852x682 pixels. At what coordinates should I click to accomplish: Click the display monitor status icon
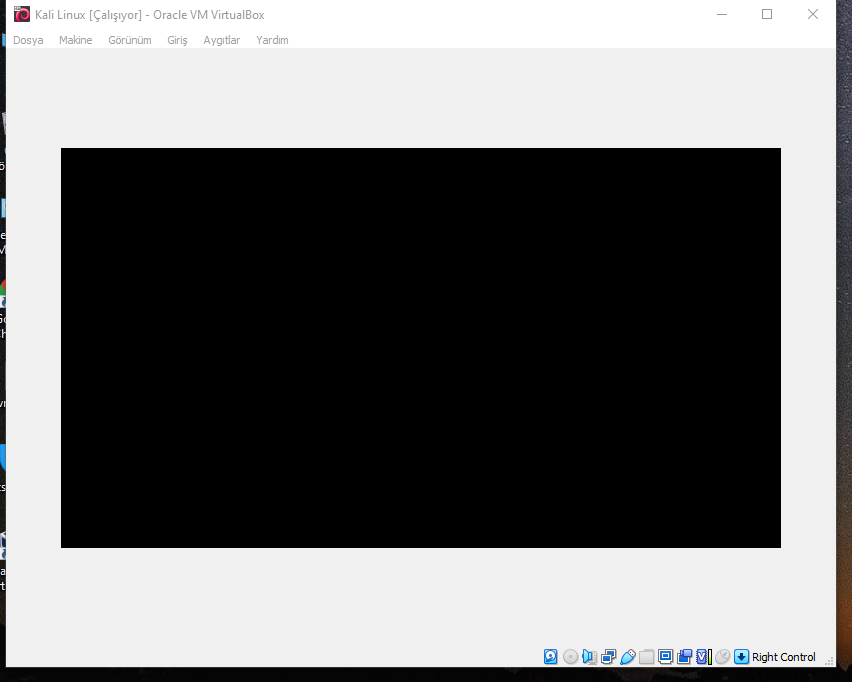click(666, 656)
